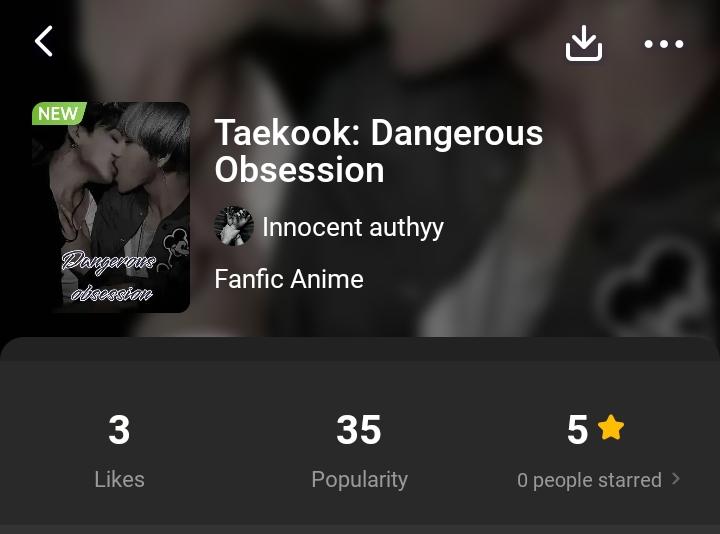This screenshot has height=534, width=720.
Task: Select the Taekook: Dangerous Obsession title
Action: tap(379, 151)
